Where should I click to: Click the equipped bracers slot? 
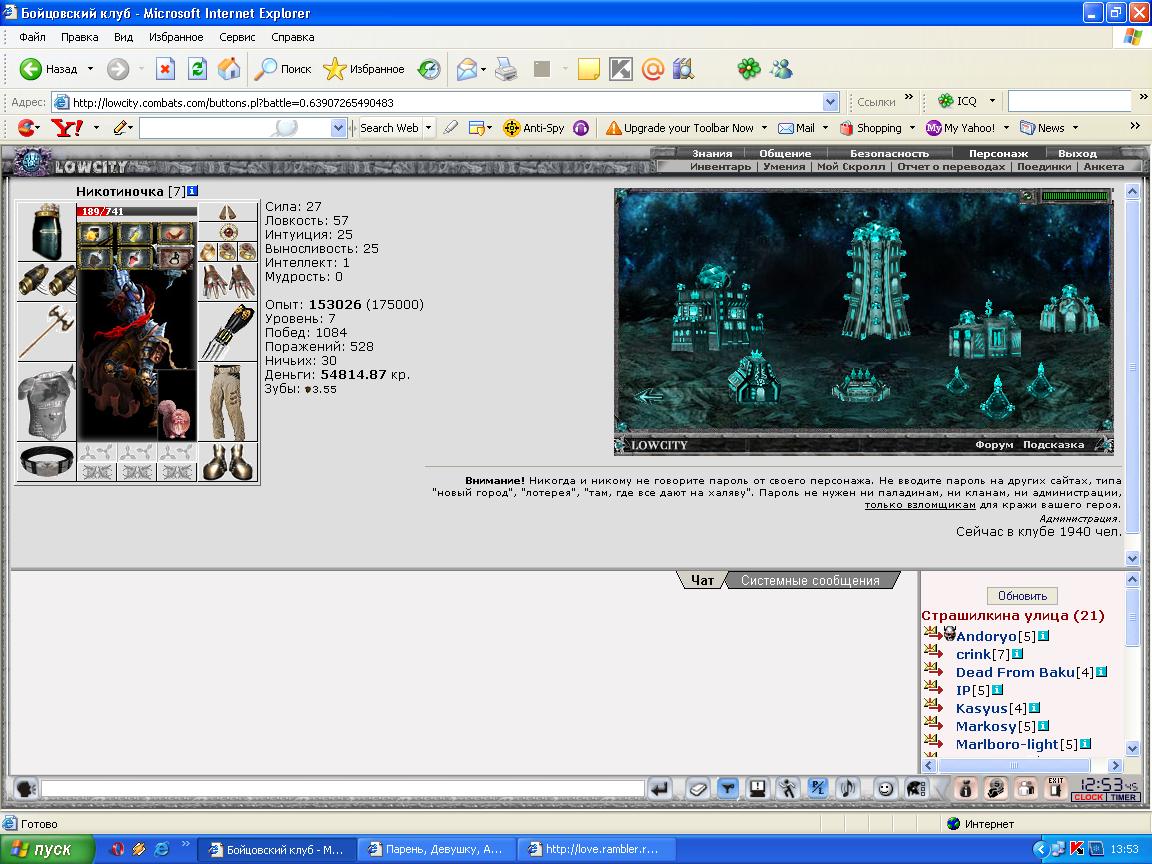click(46, 281)
